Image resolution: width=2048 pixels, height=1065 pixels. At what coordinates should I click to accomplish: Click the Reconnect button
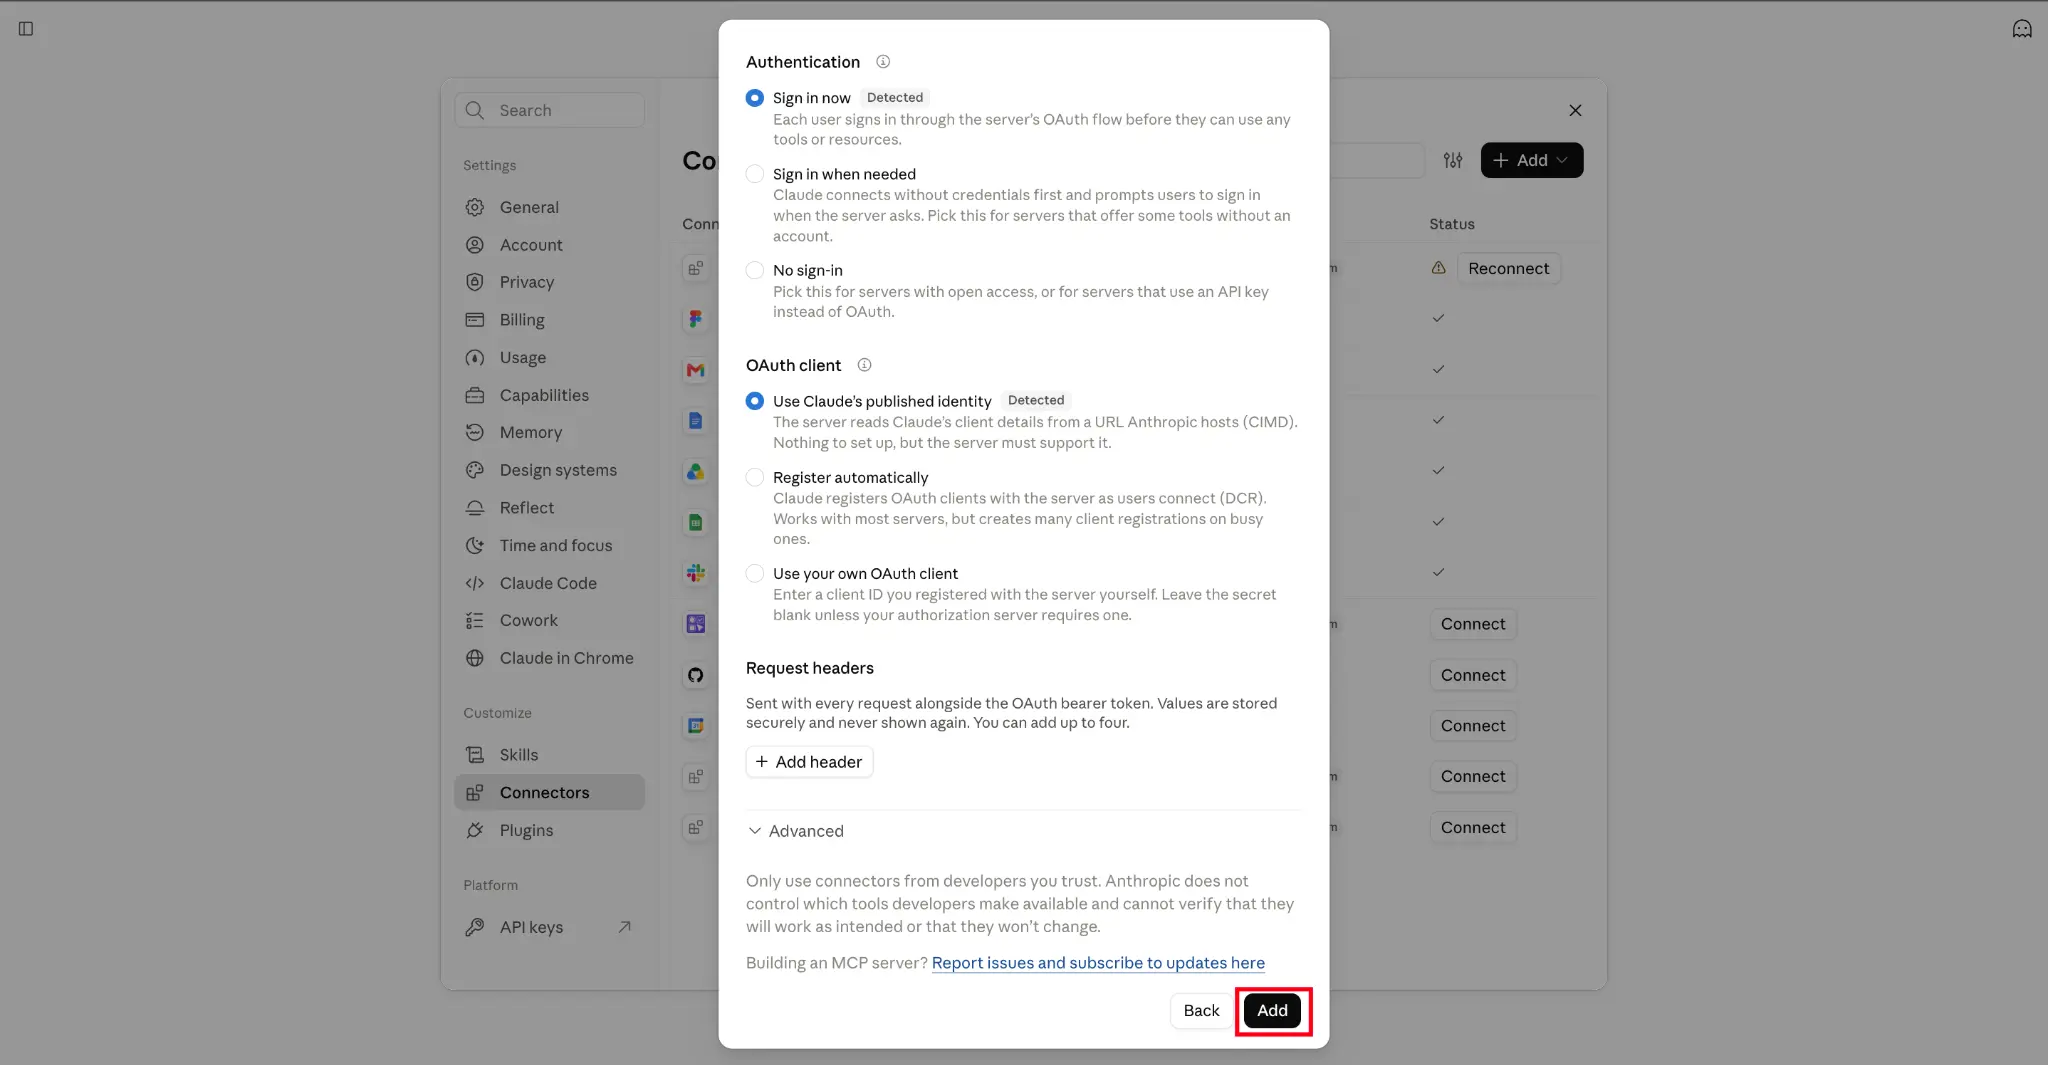coord(1508,268)
